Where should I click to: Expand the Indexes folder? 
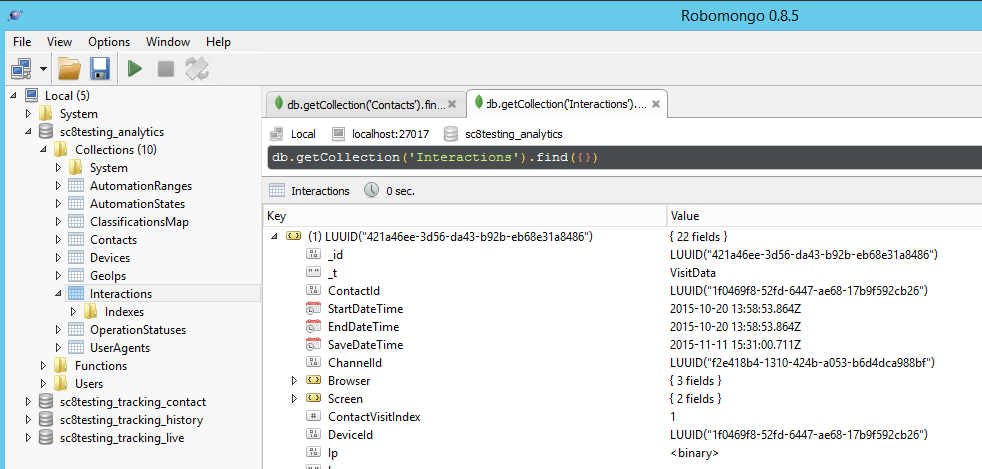[73, 312]
